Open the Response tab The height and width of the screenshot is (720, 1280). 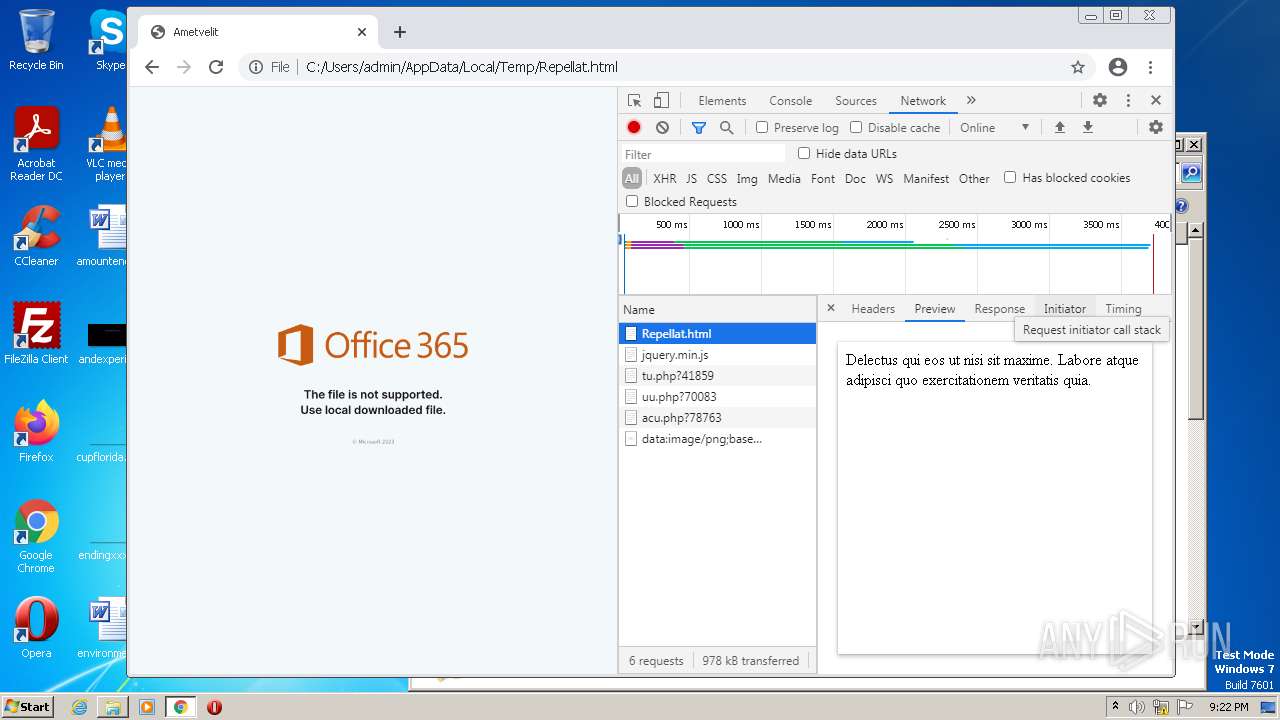999,309
